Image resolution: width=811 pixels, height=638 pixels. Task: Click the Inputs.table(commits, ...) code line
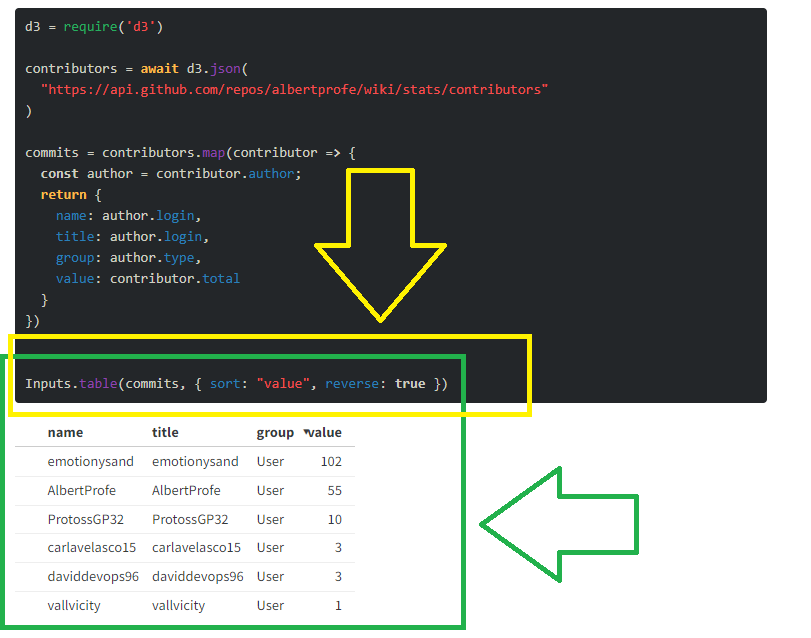click(236, 384)
